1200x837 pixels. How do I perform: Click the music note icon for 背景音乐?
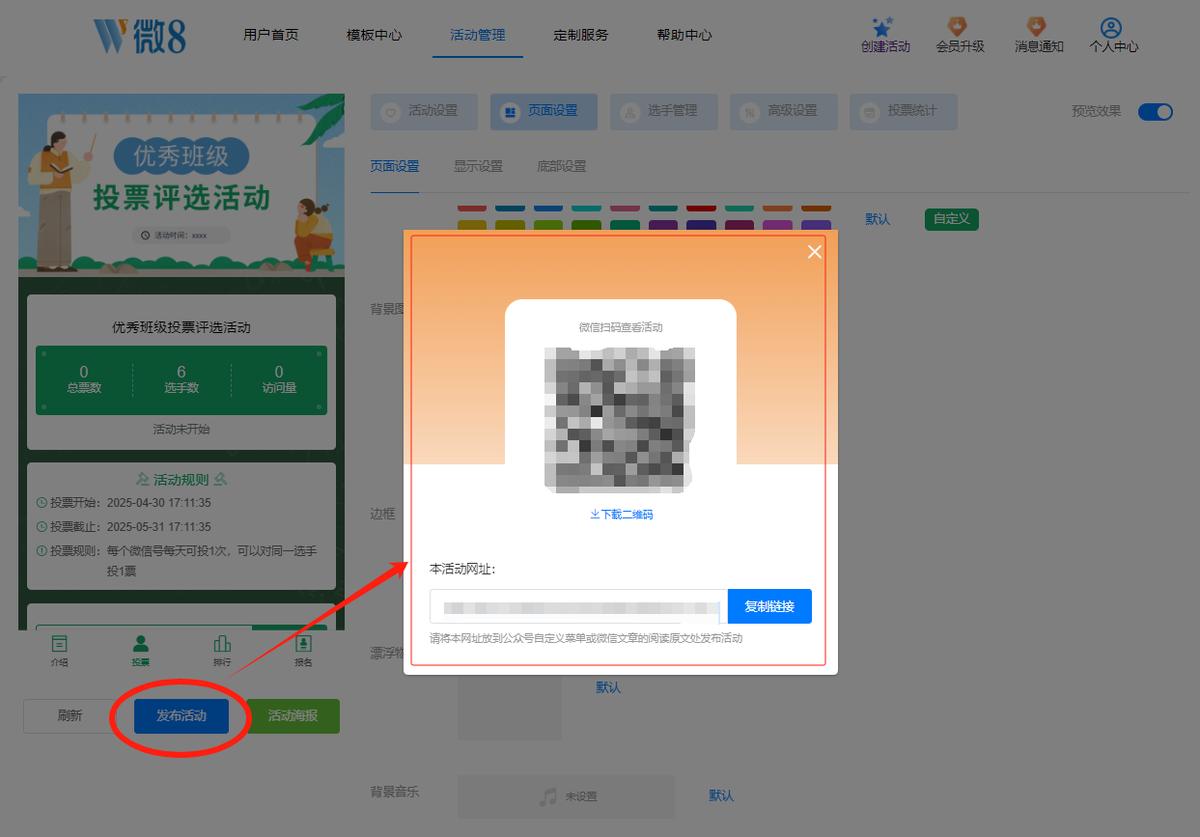(548, 796)
